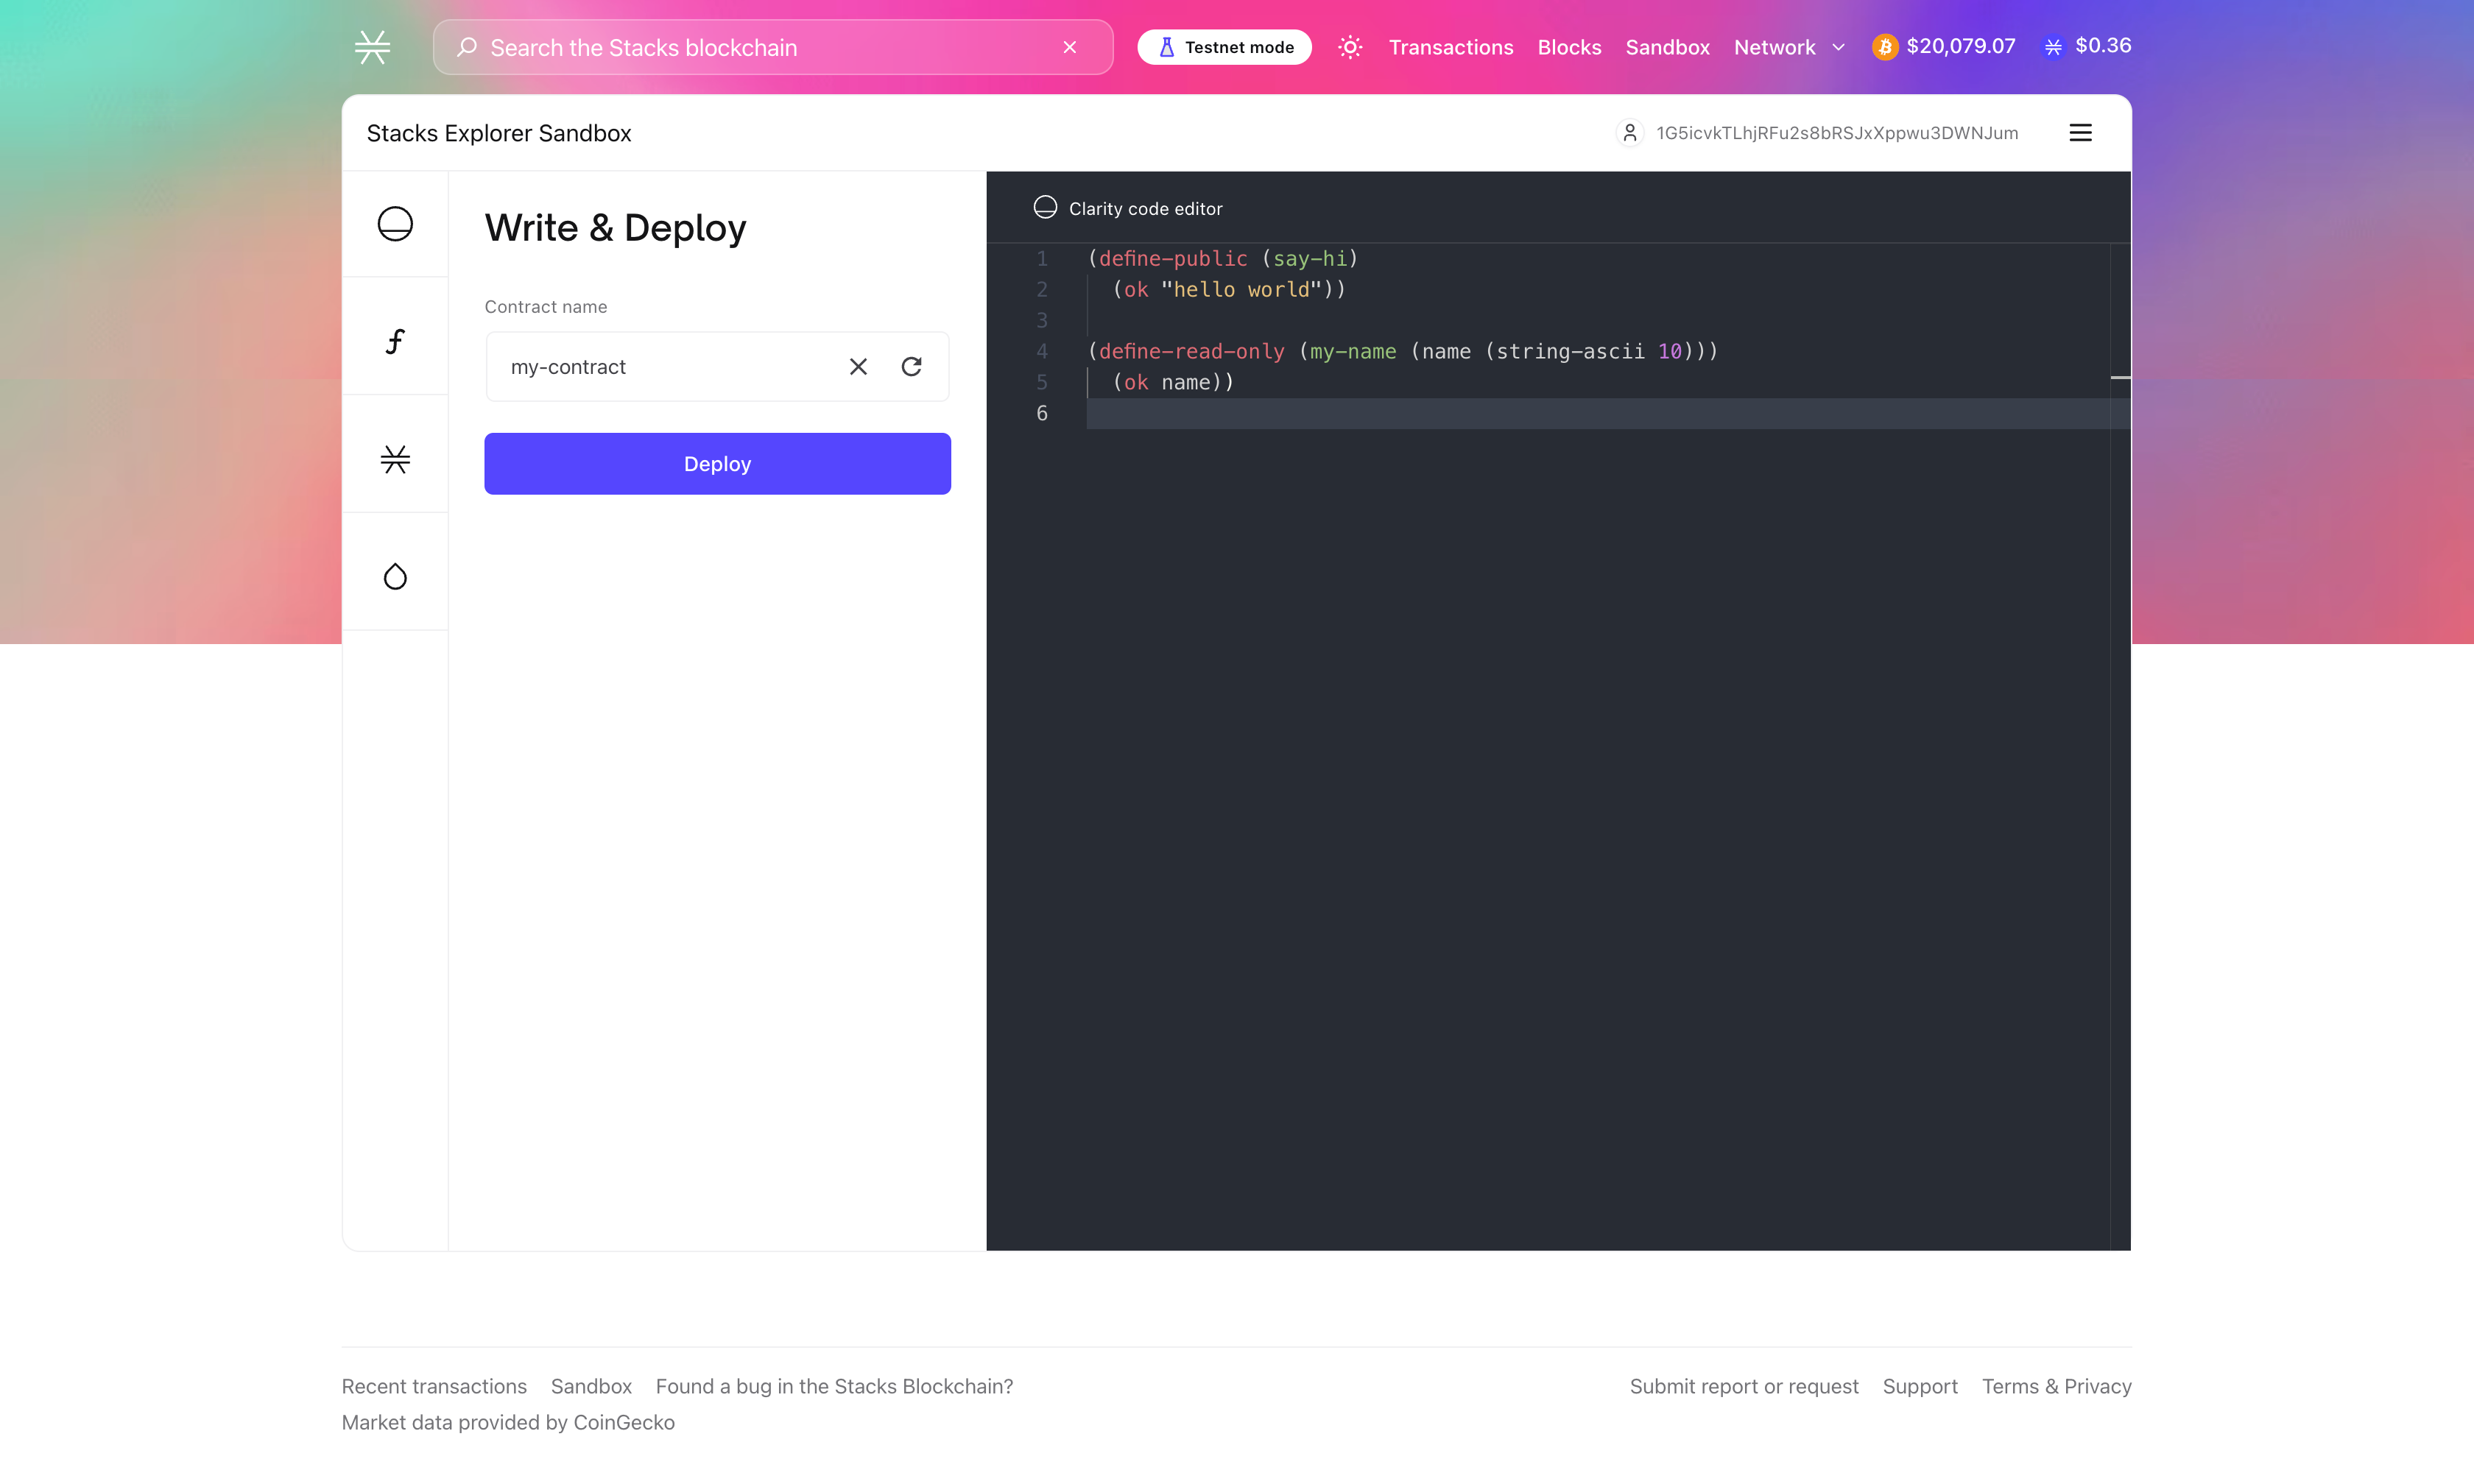Open the function call sidebar icon
This screenshot has width=2474, height=1484.
coord(395,341)
